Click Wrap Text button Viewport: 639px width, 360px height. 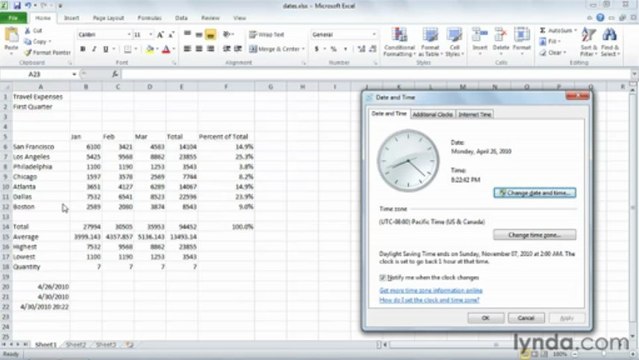coord(267,35)
